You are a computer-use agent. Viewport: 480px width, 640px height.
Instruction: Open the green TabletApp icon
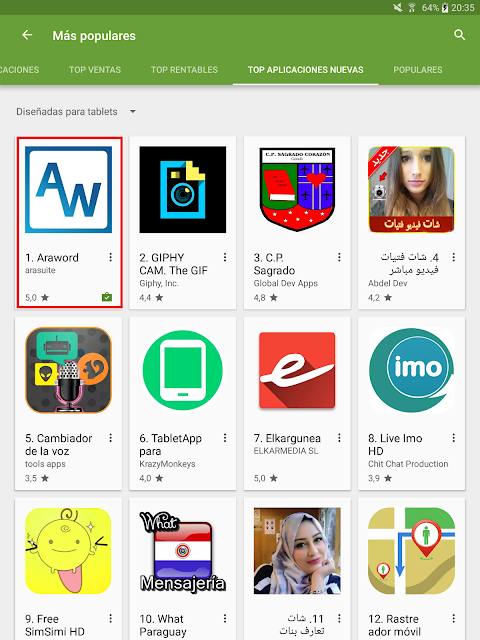pyautogui.click(x=183, y=370)
